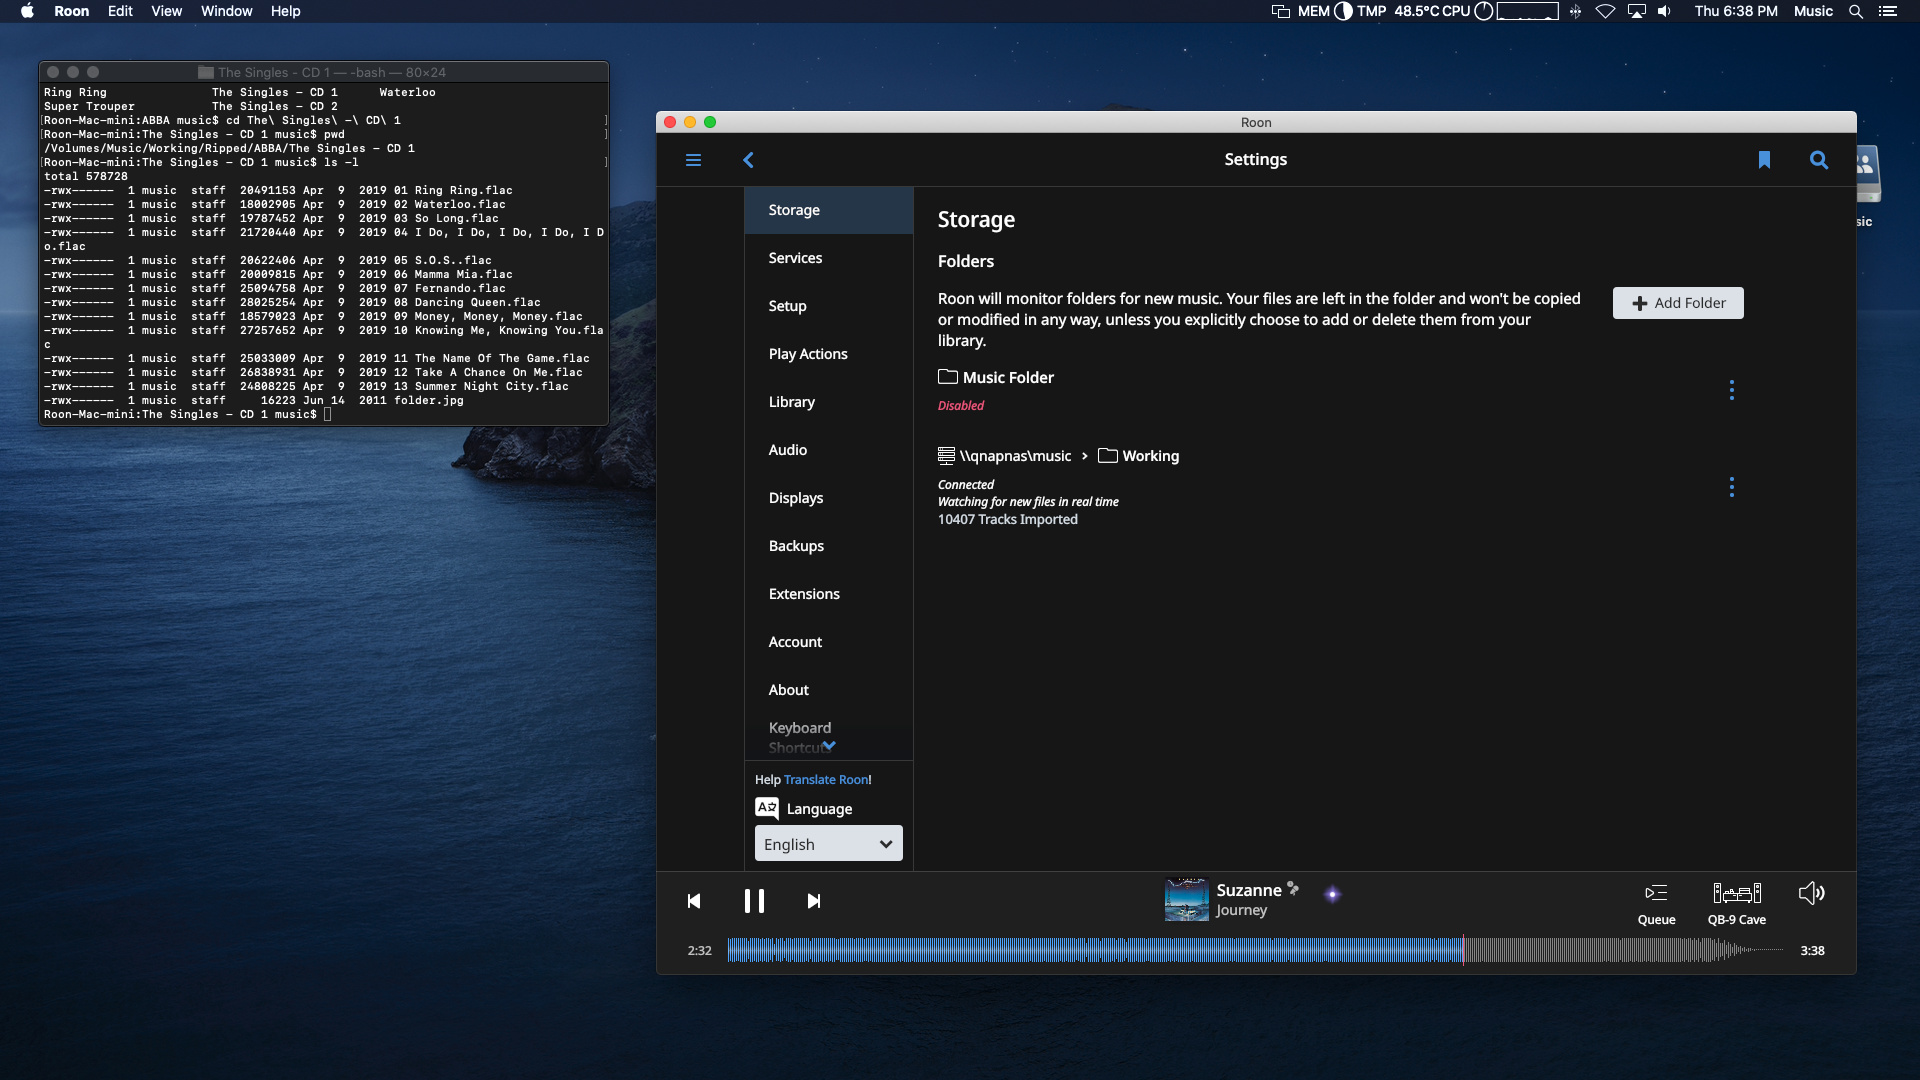Select the Displays settings tab

point(829,498)
